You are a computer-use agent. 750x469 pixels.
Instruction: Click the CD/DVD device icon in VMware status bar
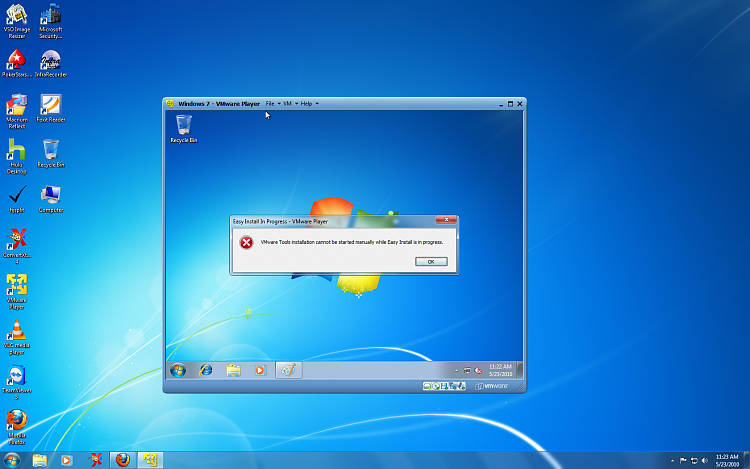pos(436,386)
